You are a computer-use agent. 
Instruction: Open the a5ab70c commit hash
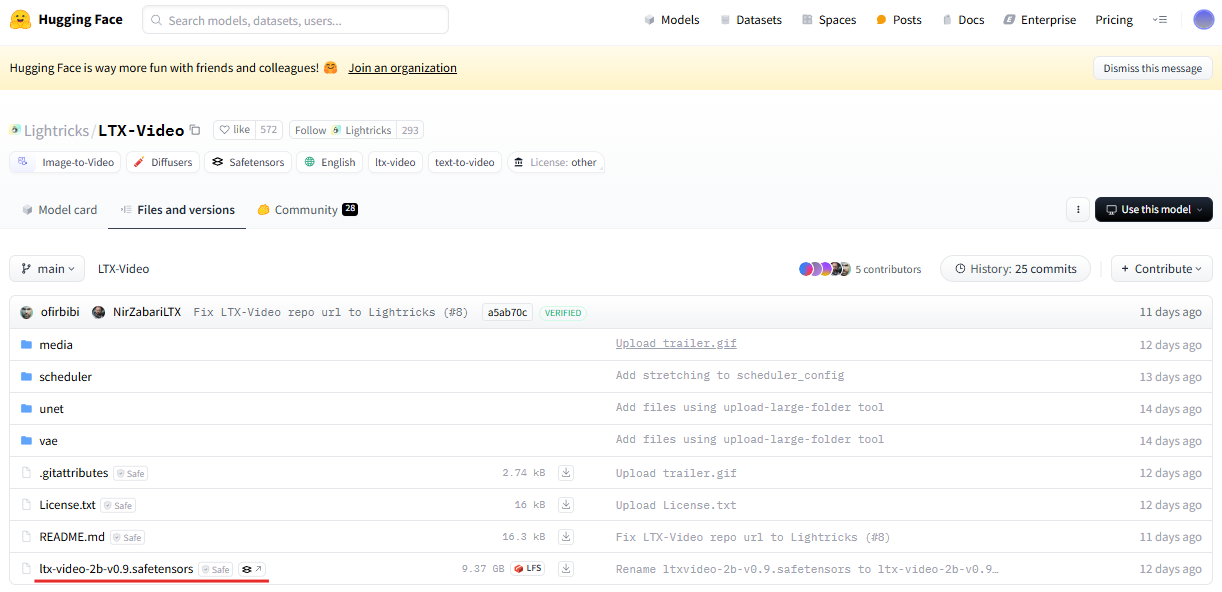point(507,313)
